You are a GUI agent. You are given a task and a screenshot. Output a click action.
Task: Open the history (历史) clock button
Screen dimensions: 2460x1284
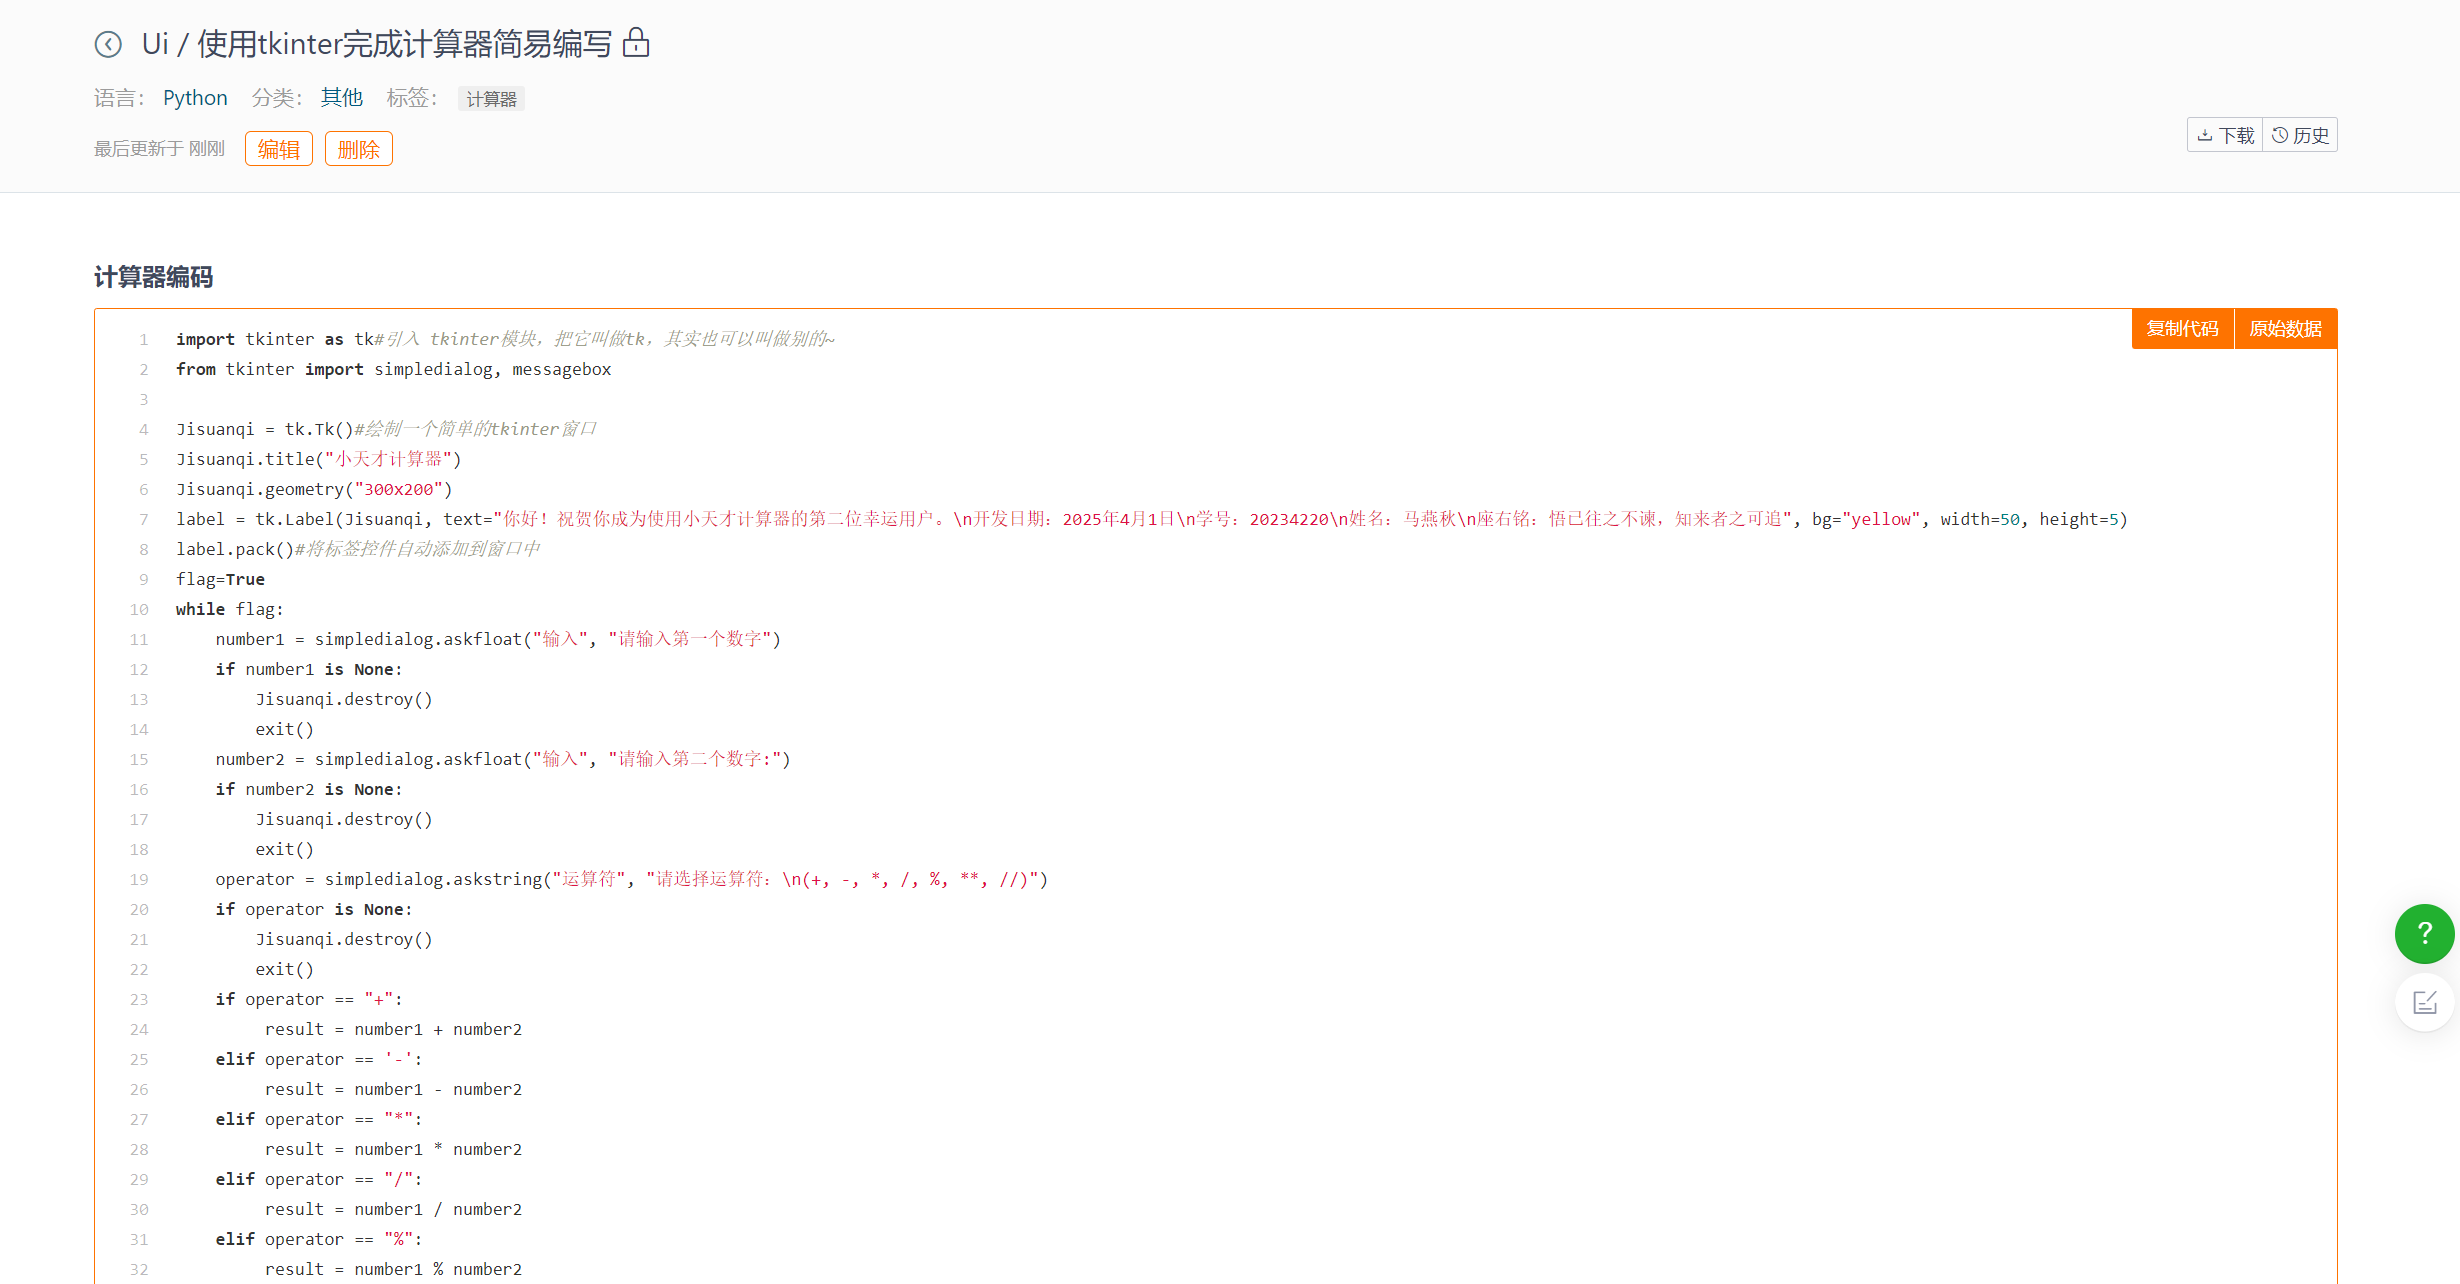click(x=2300, y=135)
